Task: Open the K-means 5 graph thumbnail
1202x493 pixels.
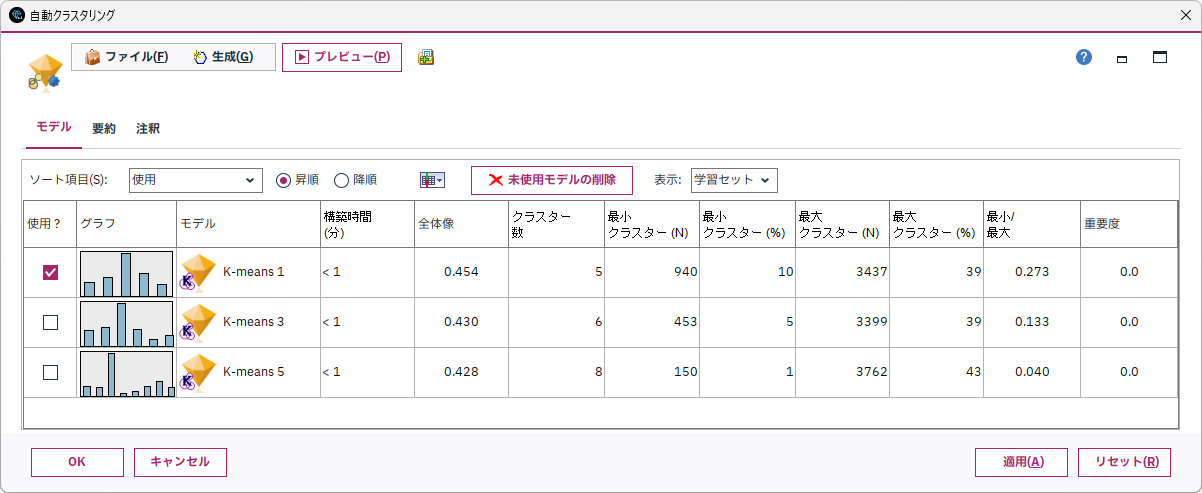Action: (x=127, y=372)
